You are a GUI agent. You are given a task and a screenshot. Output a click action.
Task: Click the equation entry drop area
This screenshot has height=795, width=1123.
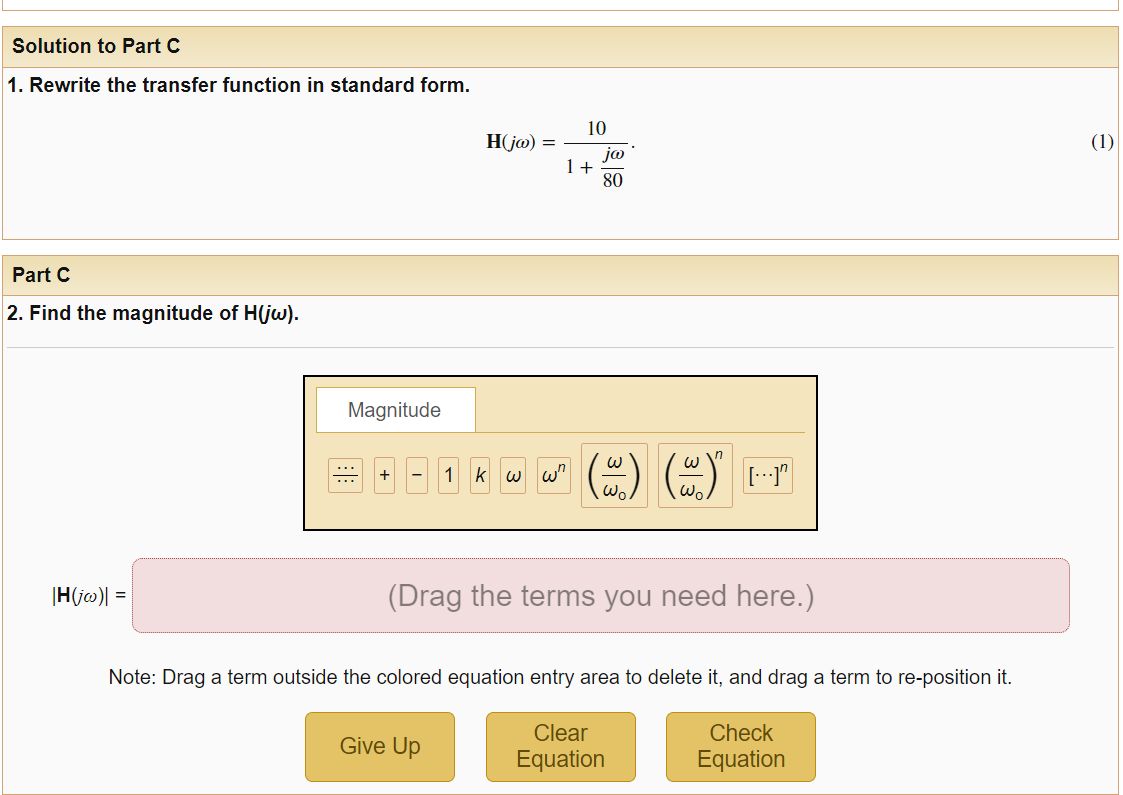[602, 595]
